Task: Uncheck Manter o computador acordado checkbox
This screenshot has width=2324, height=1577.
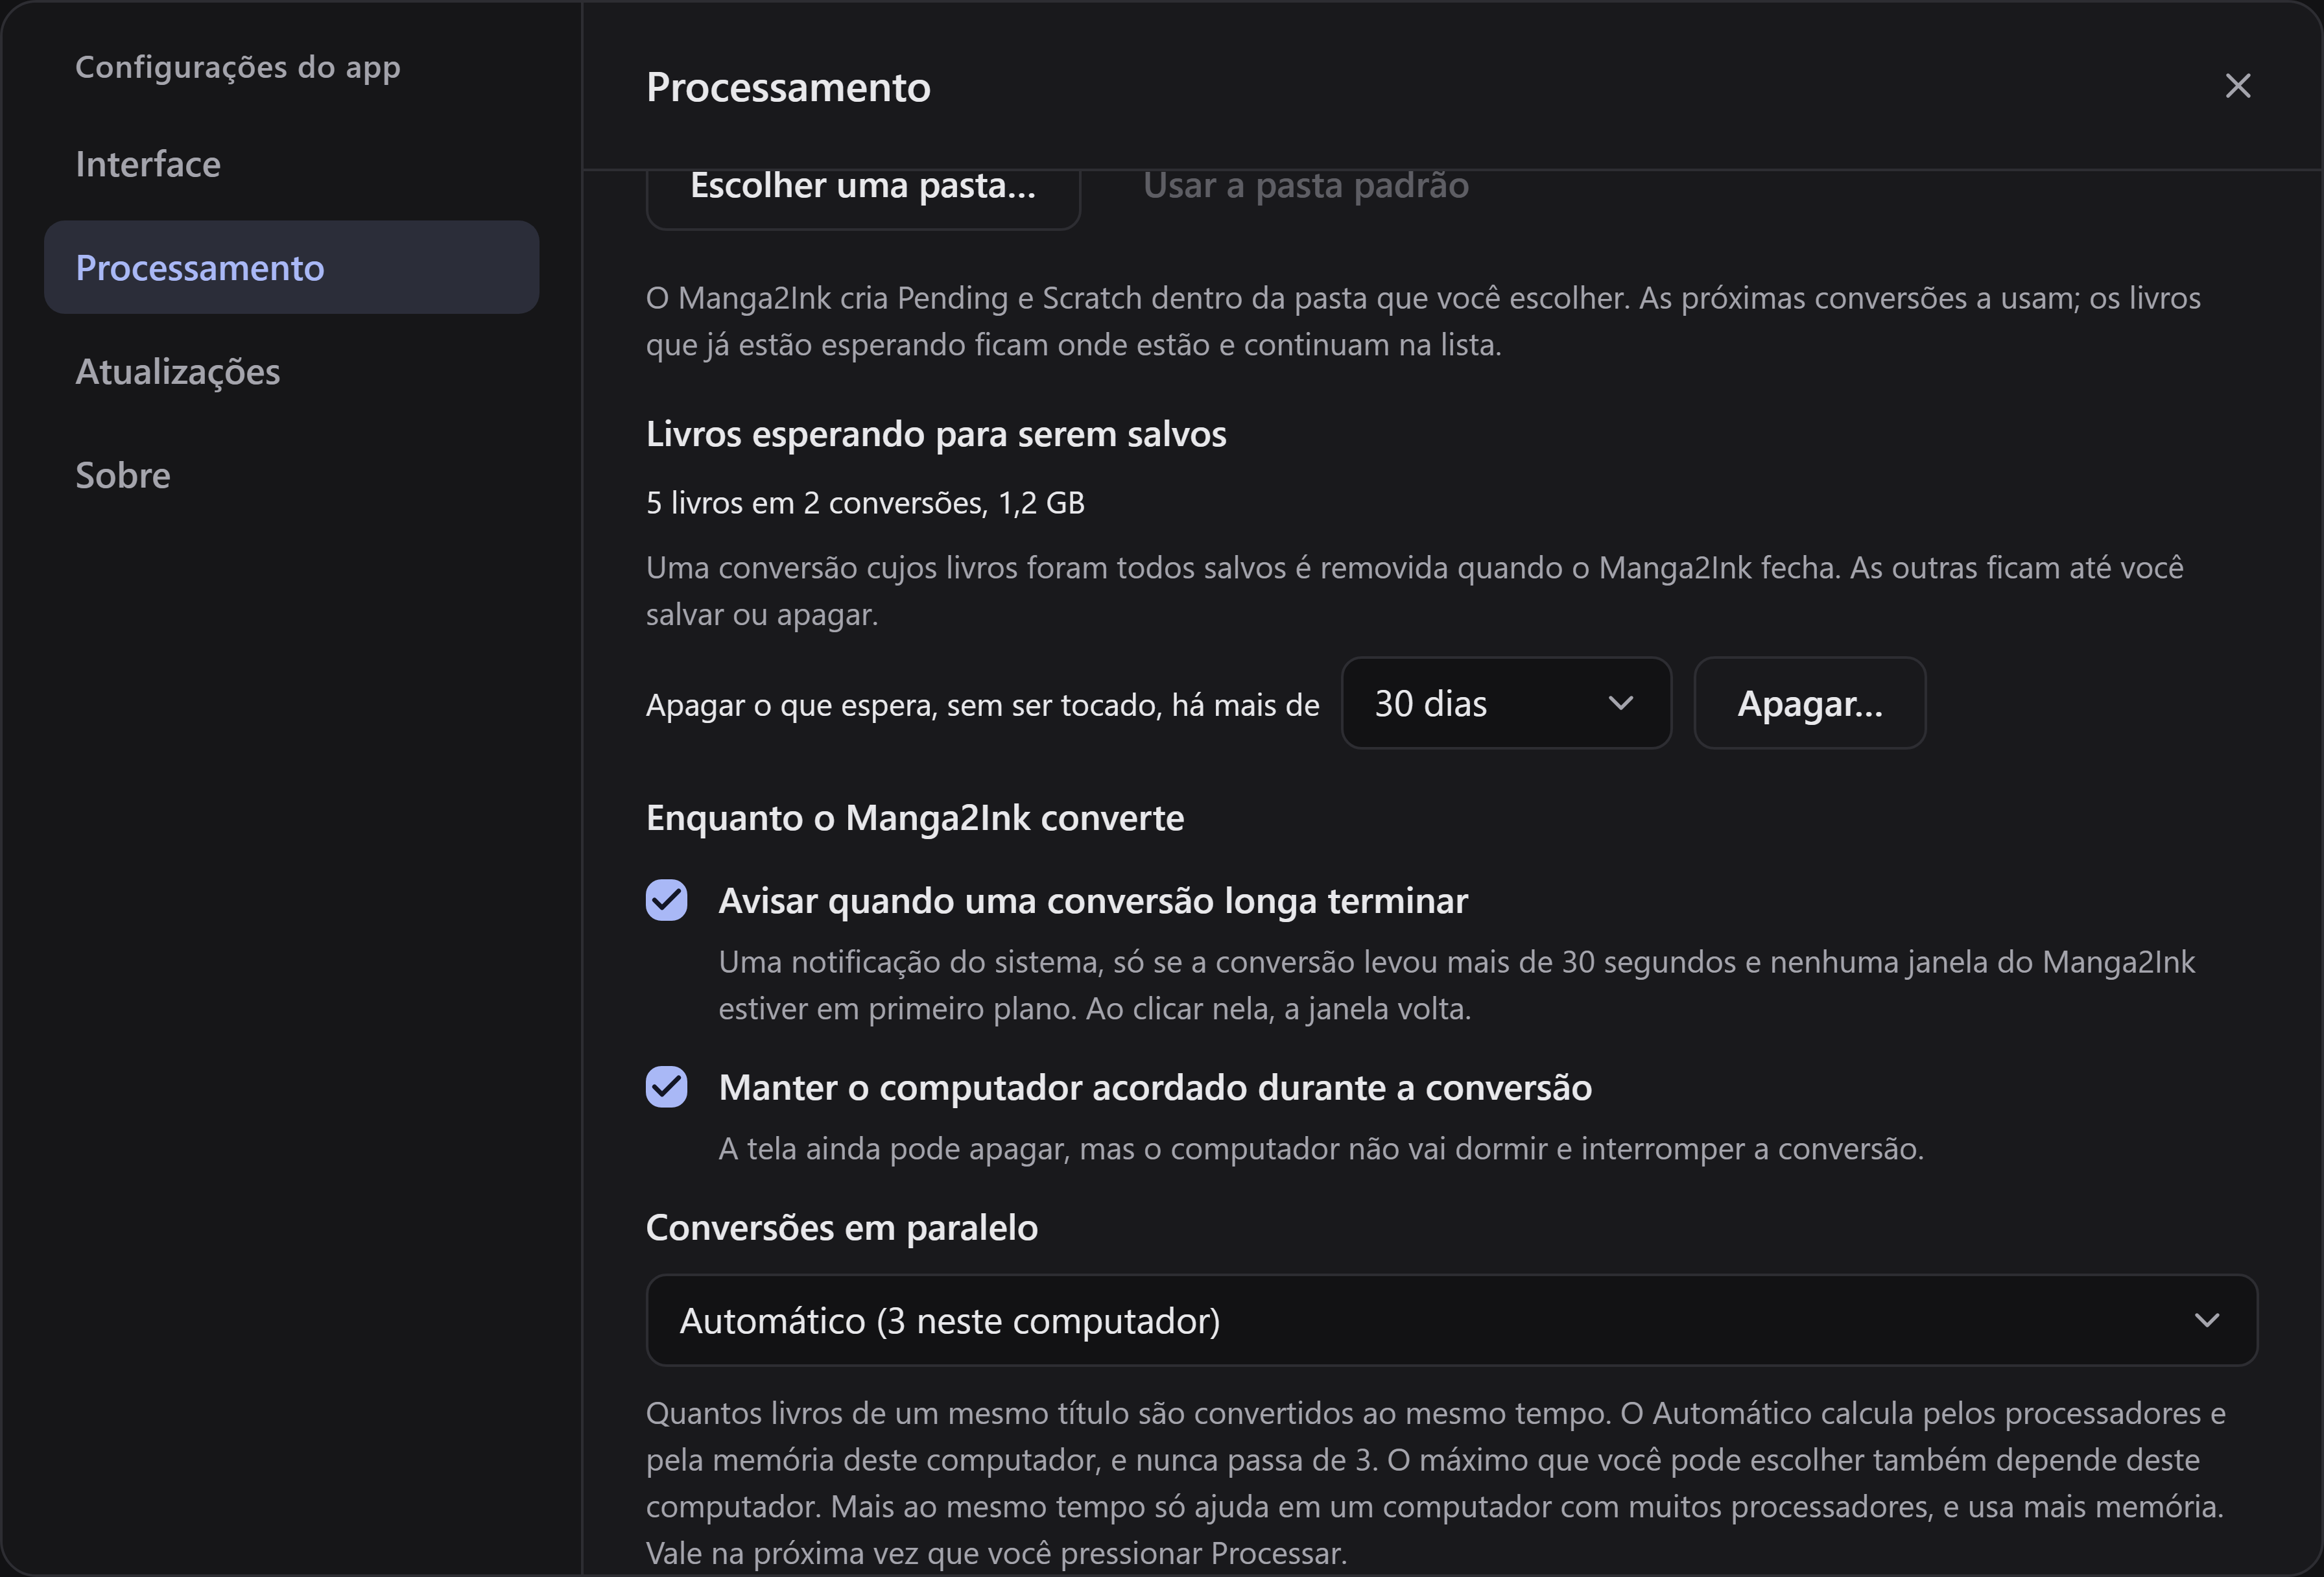Action: pyautogui.click(x=666, y=1087)
